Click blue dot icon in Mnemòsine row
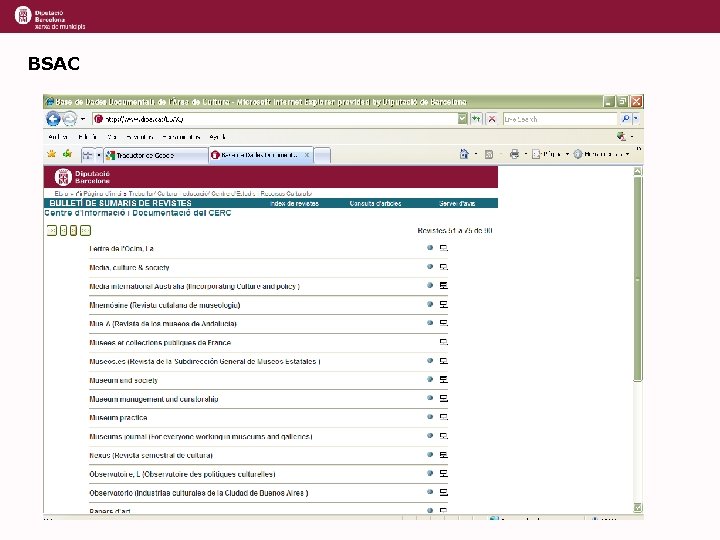Screen dimensions: 720x540 pos(430,304)
